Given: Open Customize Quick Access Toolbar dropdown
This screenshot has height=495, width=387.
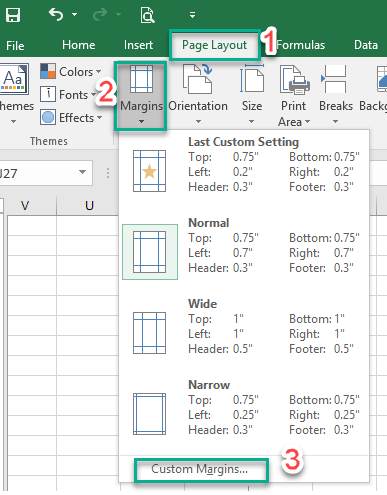Looking at the screenshot, I should click(x=192, y=15).
